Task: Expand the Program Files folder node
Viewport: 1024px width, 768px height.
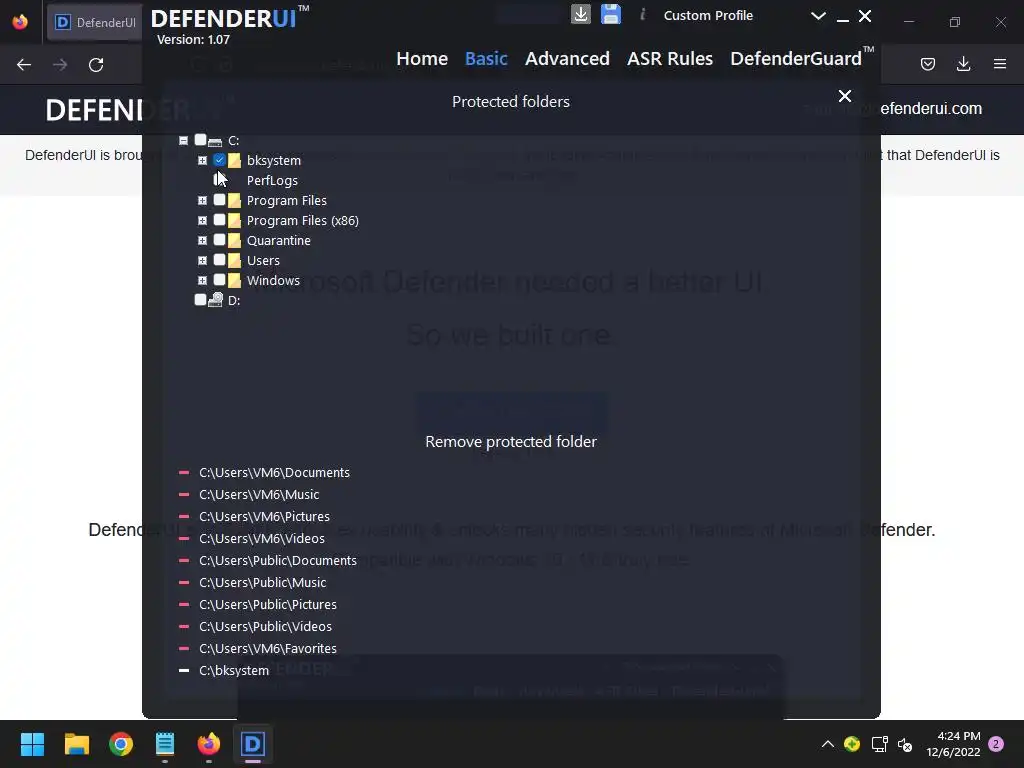Action: 202,200
